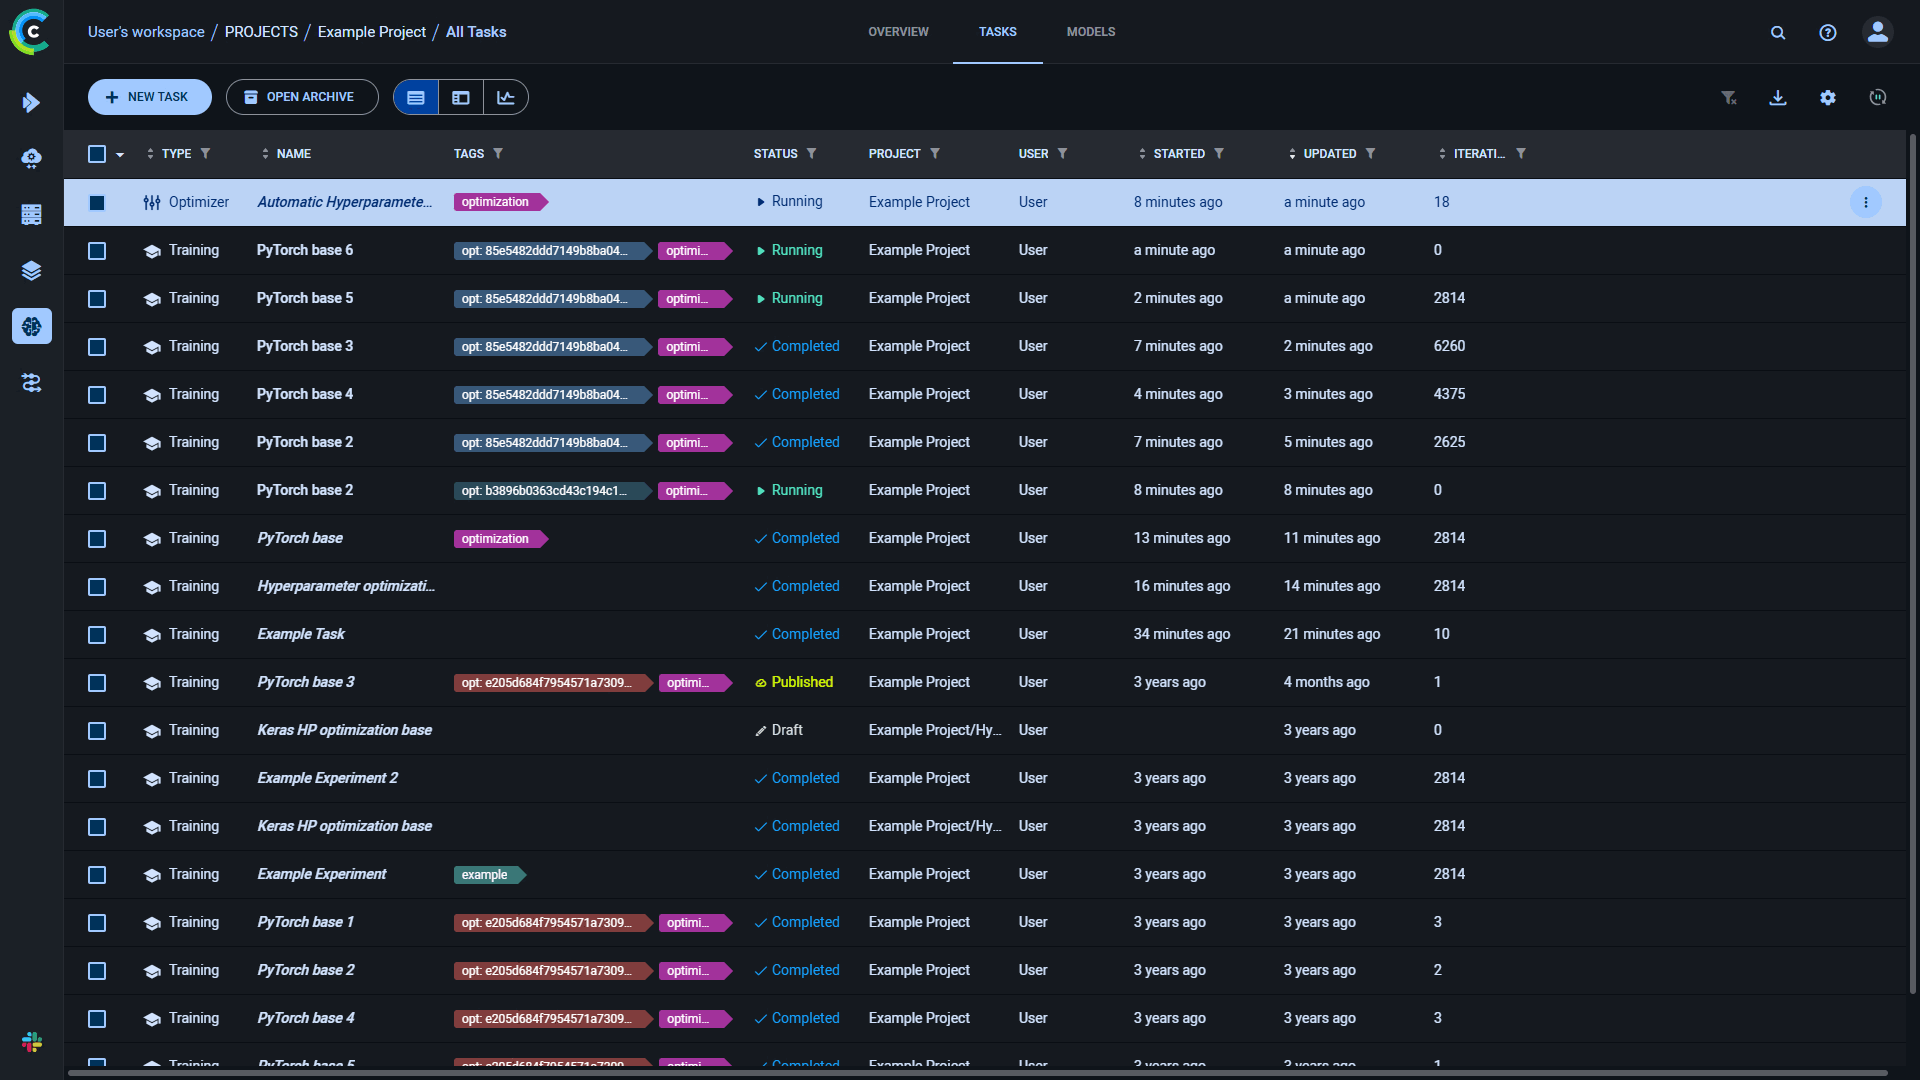This screenshot has height=1080, width=1920.
Task: Switch to details split view
Action: (461, 97)
